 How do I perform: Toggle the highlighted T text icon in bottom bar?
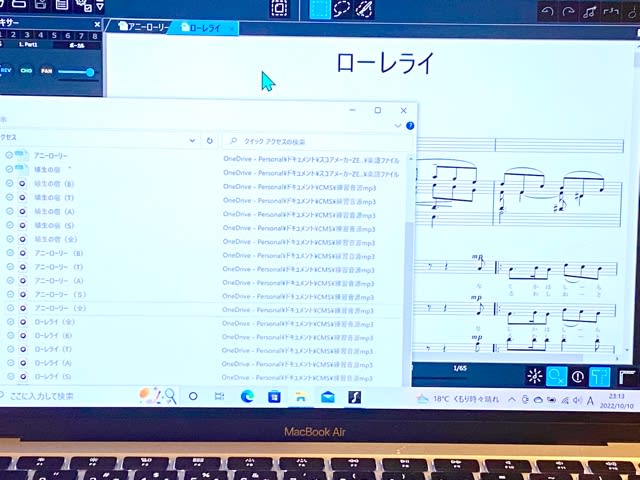tap(600, 377)
